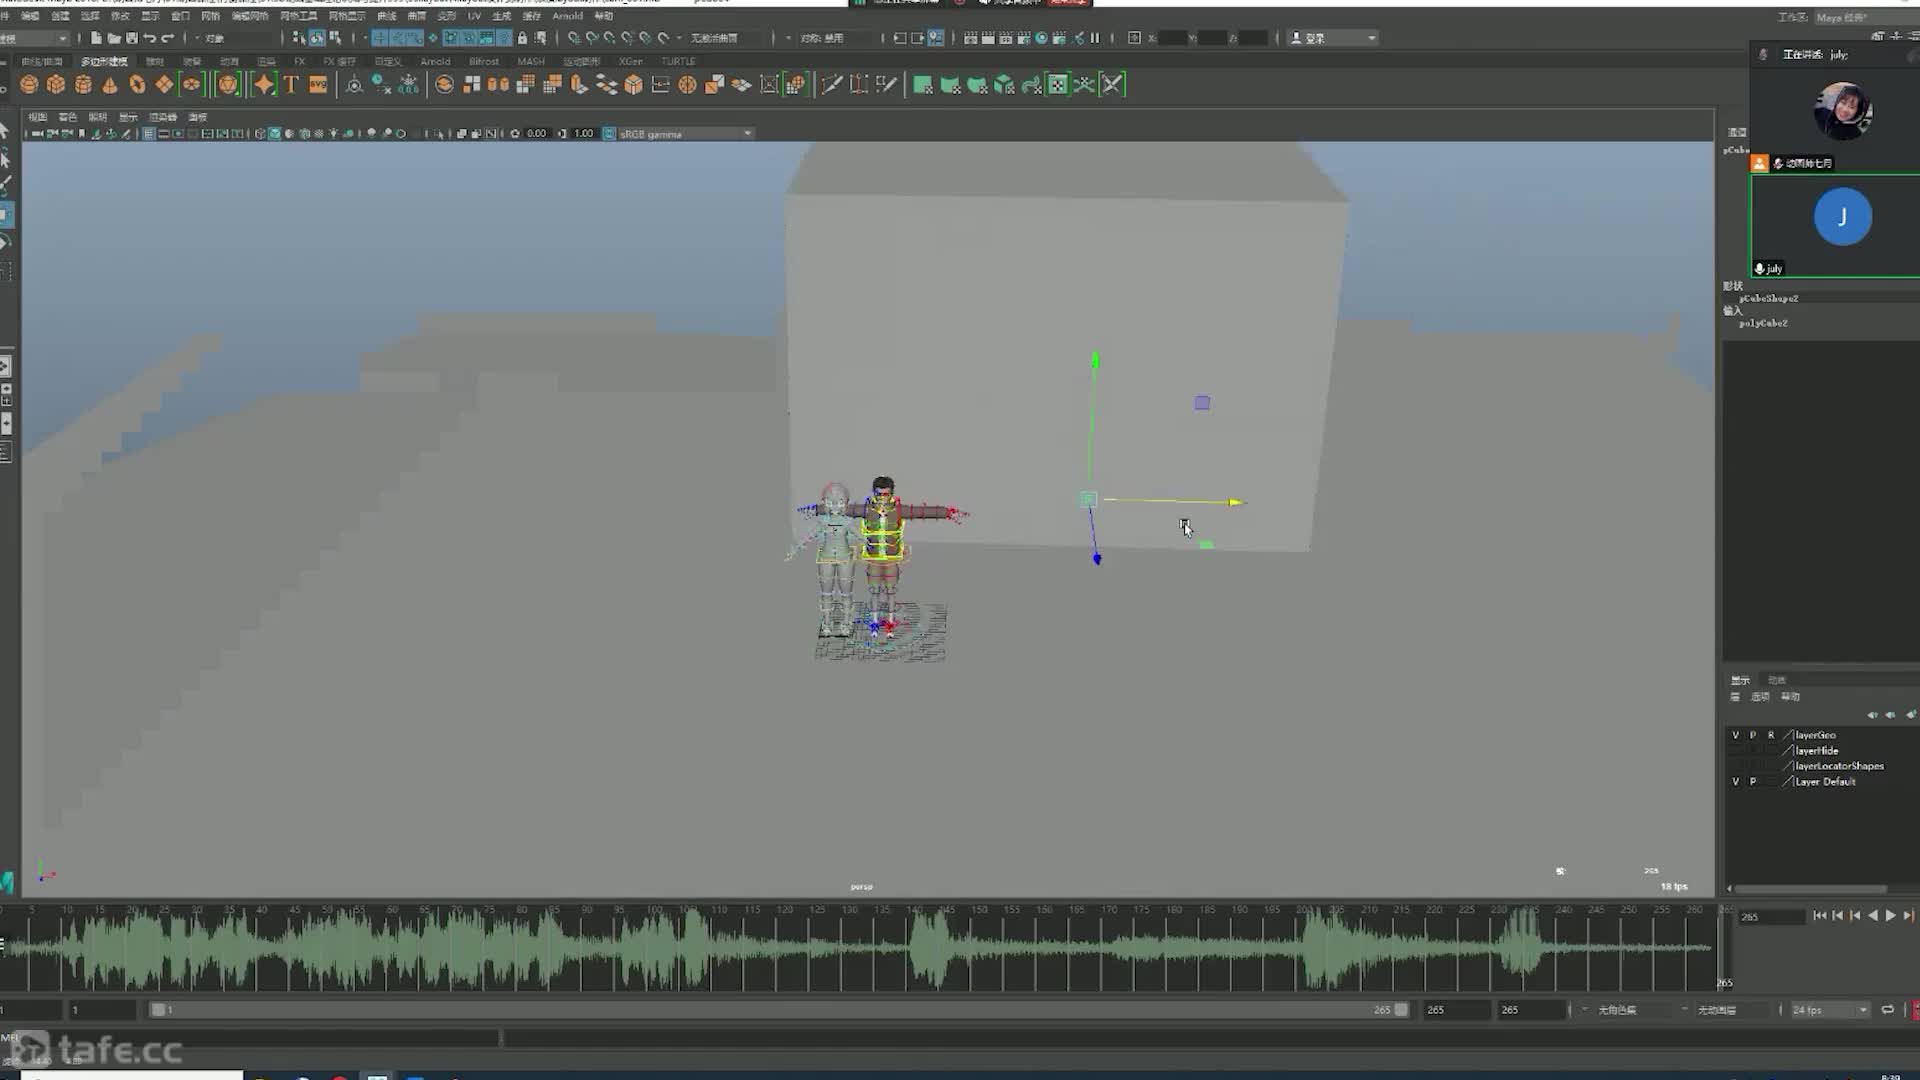The image size is (1920, 1080).
Task: Toggle the loop playback button
Action: (1887, 1010)
